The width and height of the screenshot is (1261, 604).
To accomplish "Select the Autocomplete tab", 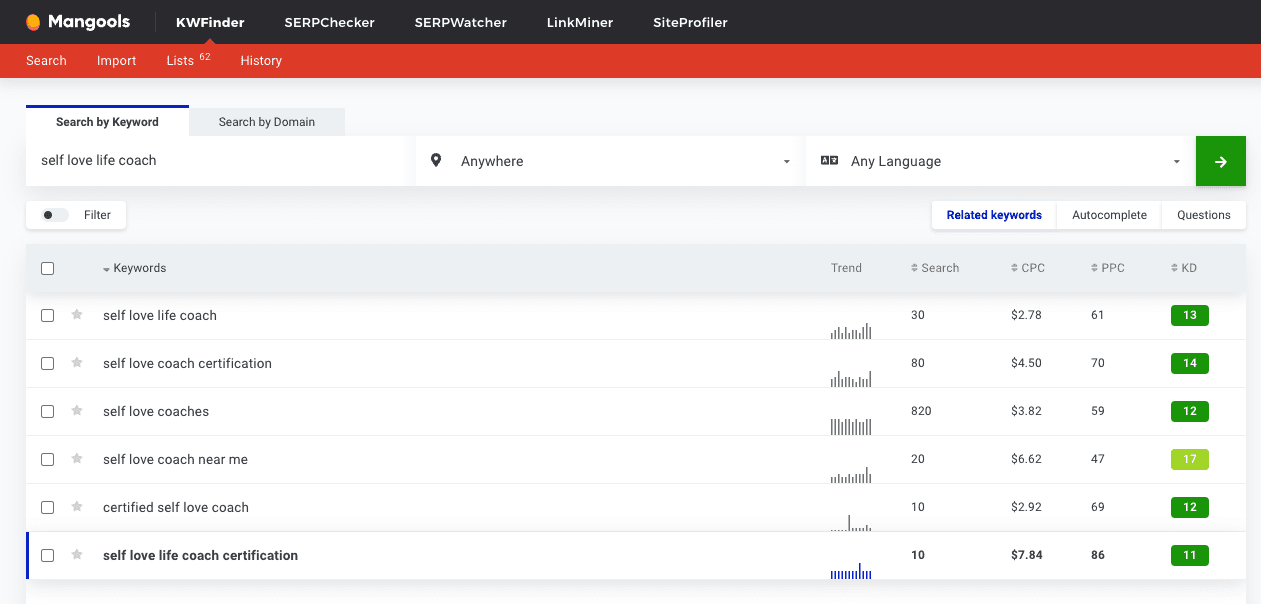I will pyautogui.click(x=1109, y=215).
